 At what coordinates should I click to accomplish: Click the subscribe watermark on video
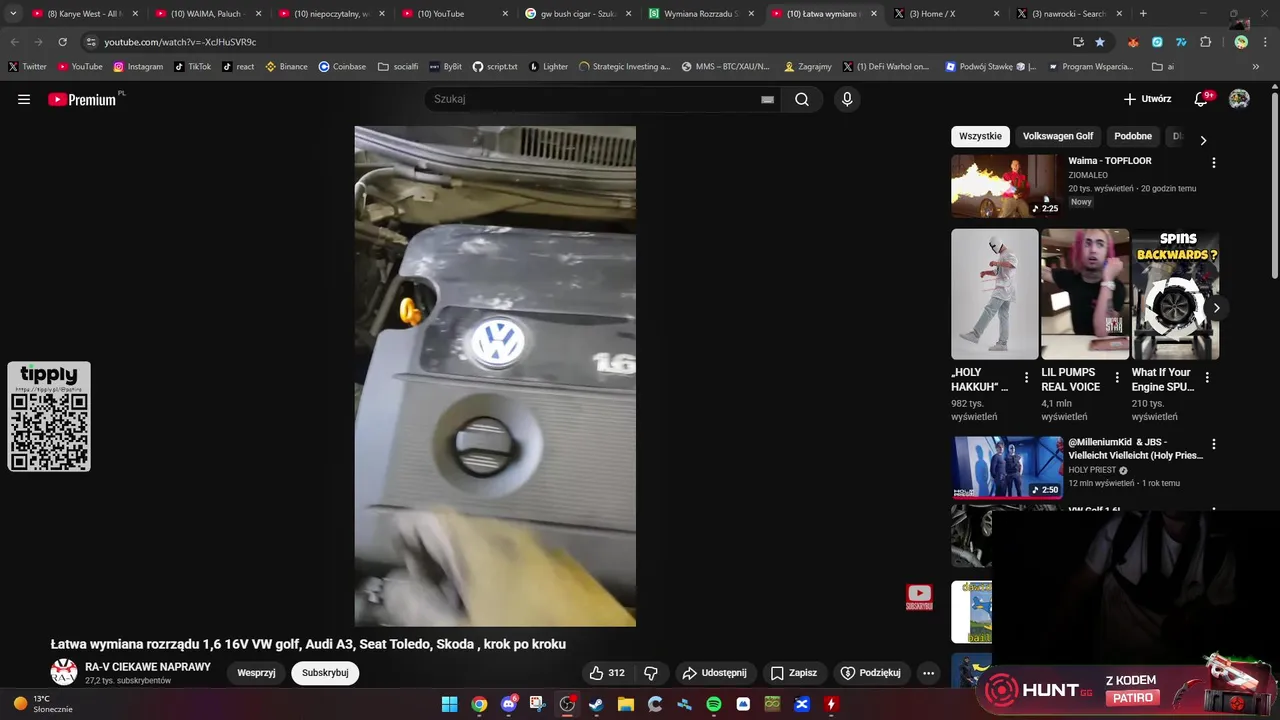[919, 597]
